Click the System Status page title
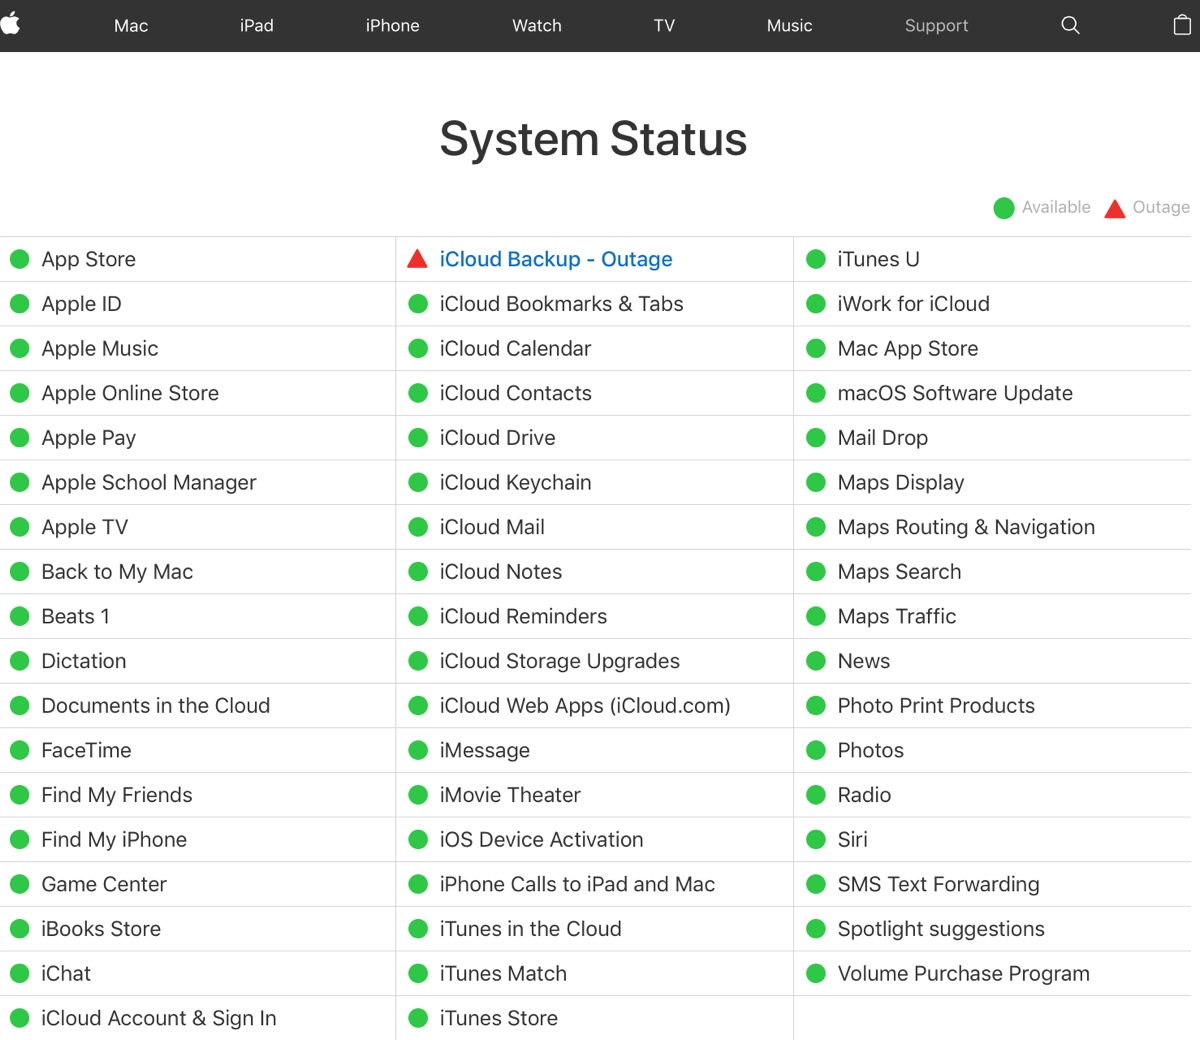The height and width of the screenshot is (1040, 1200). (x=593, y=139)
